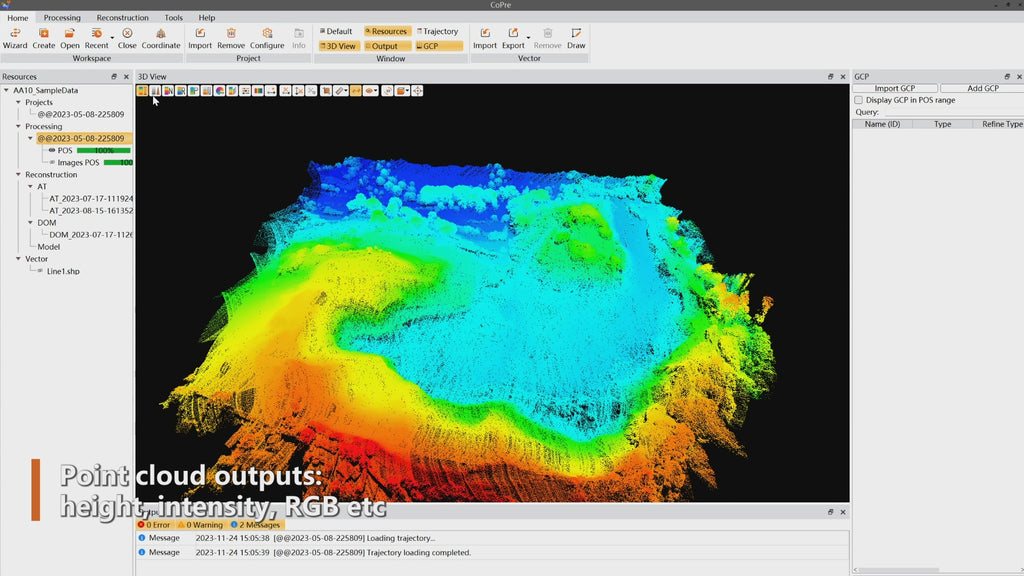
Task: Toggle POS layer visibility eye icon
Action: click(x=52, y=151)
